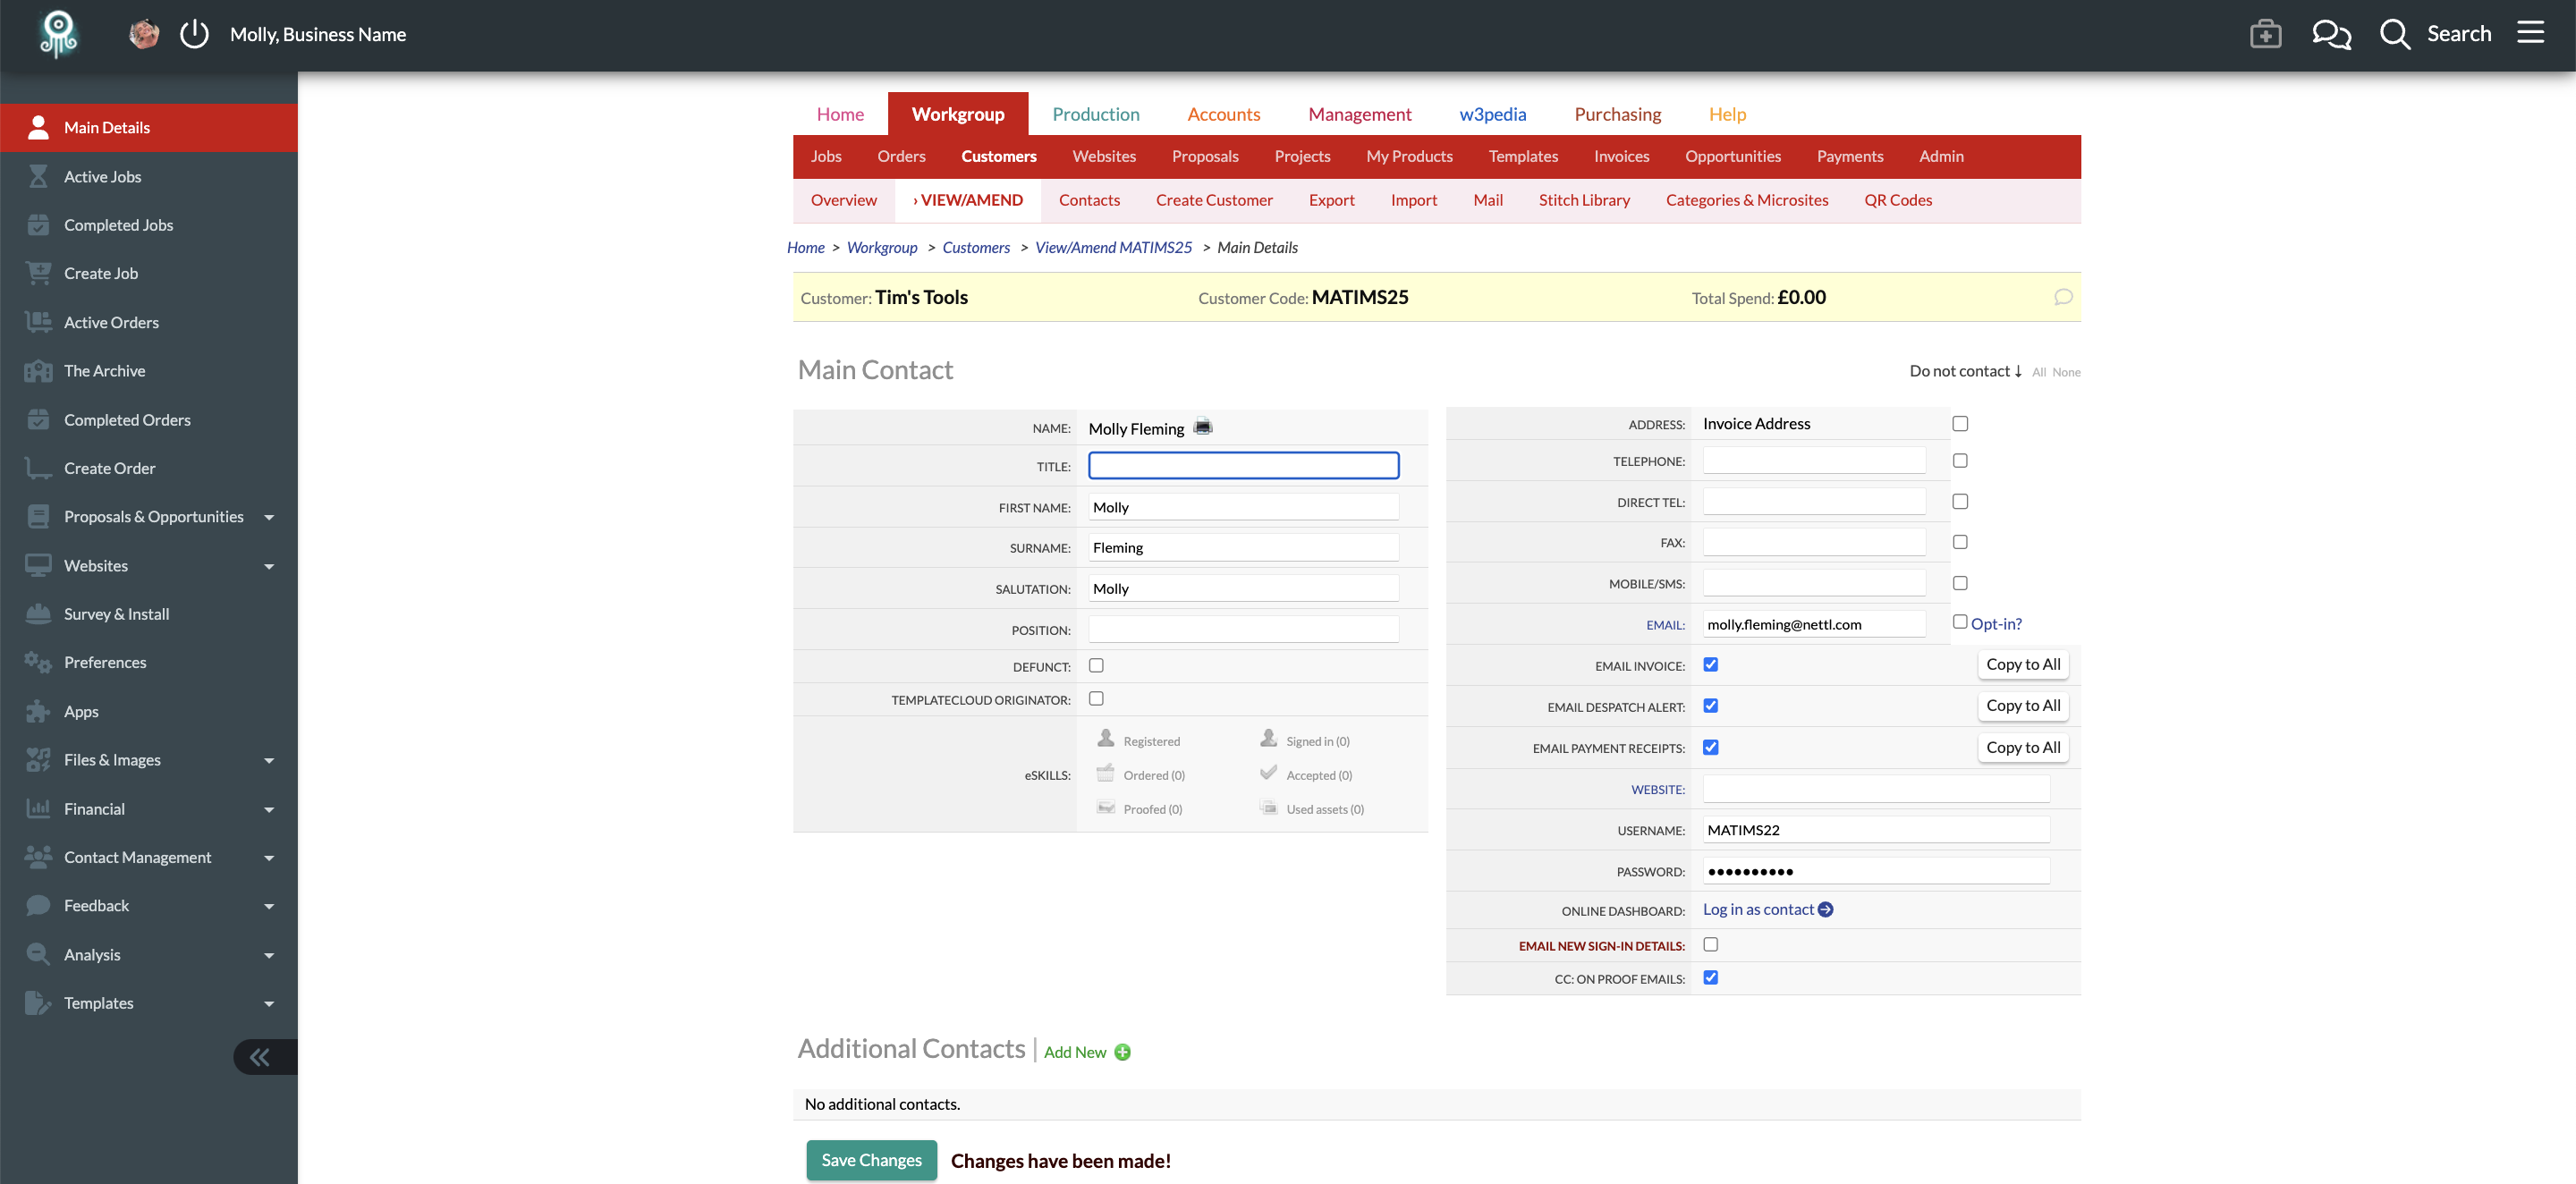This screenshot has height=1184, width=2576.
Task: Click the power logout icon in header
Action: (194, 34)
